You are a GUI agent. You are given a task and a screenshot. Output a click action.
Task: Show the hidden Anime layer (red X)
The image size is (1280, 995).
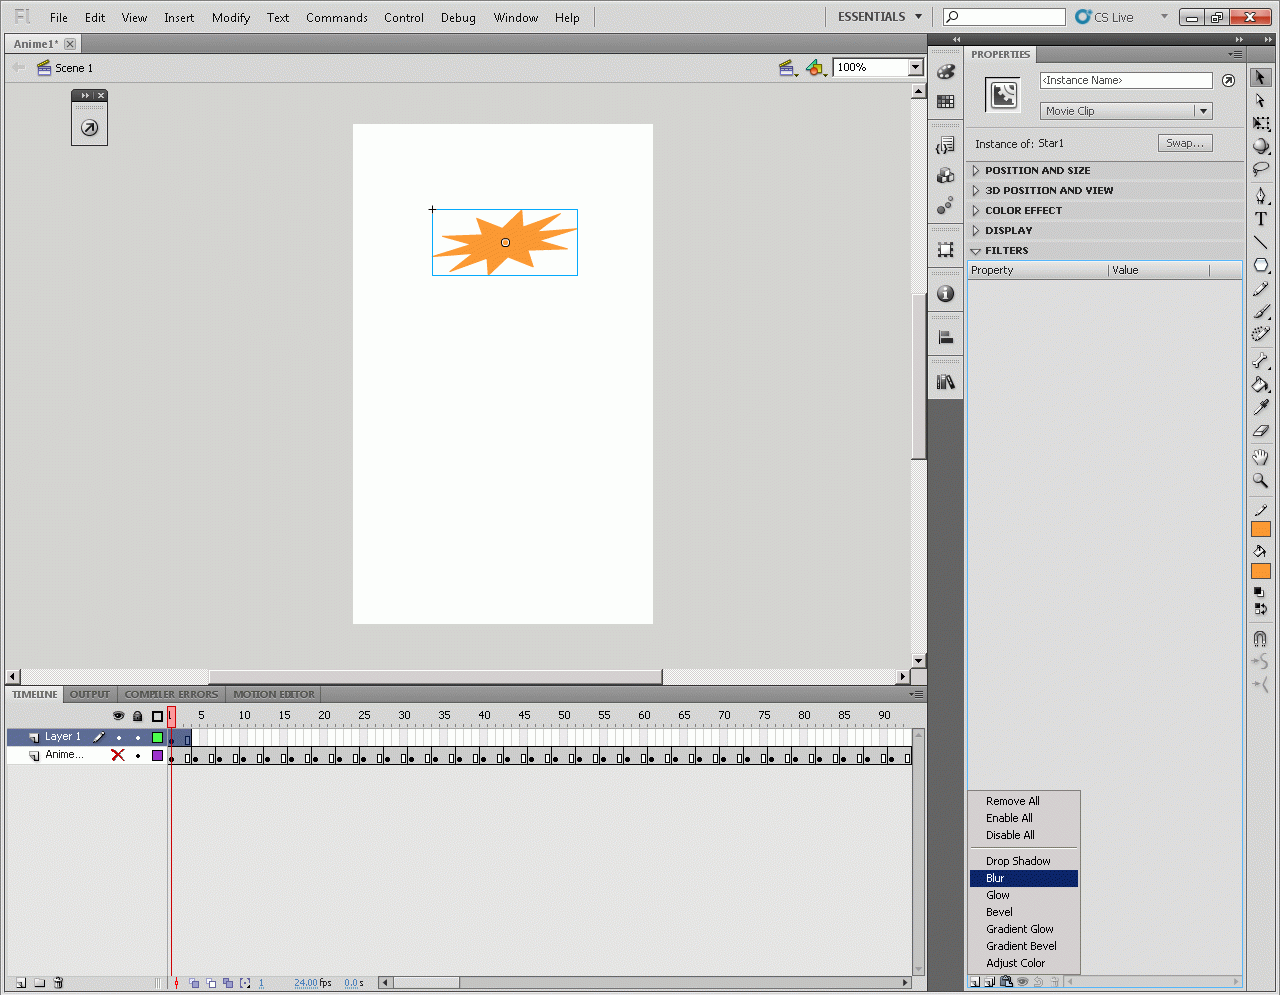pyautogui.click(x=118, y=755)
